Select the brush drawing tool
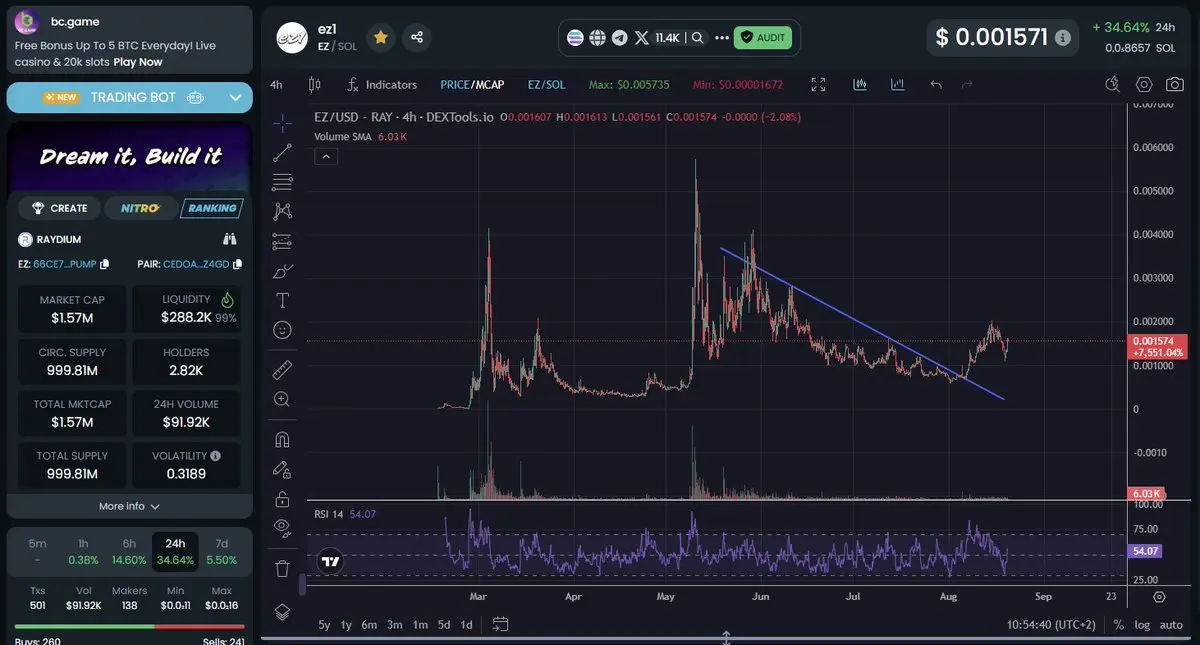The height and width of the screenshot is (645, 1200). click(282, 271)
